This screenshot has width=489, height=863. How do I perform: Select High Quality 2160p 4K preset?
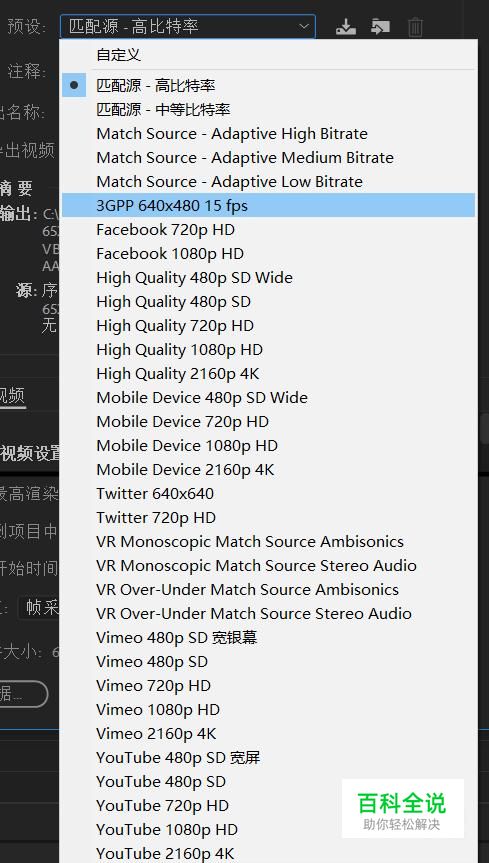pyautogui.click(x=269, y=374)
